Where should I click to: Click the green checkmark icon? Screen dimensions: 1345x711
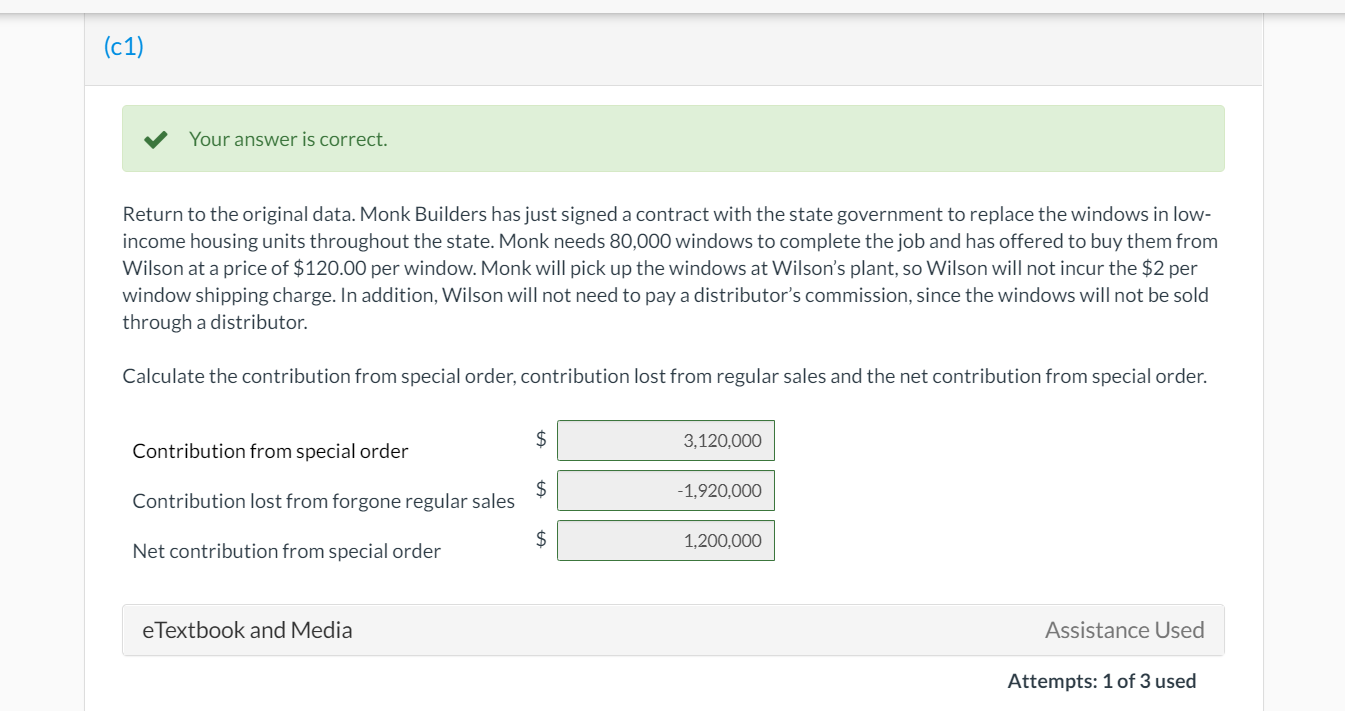pyautogui.click(x=155, y=139)
